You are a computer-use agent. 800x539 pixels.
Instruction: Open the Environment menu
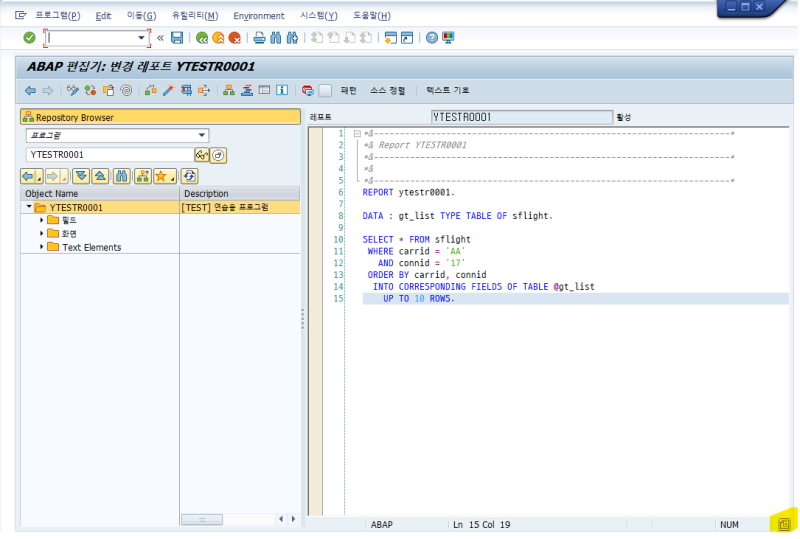(x=259, y=16)
